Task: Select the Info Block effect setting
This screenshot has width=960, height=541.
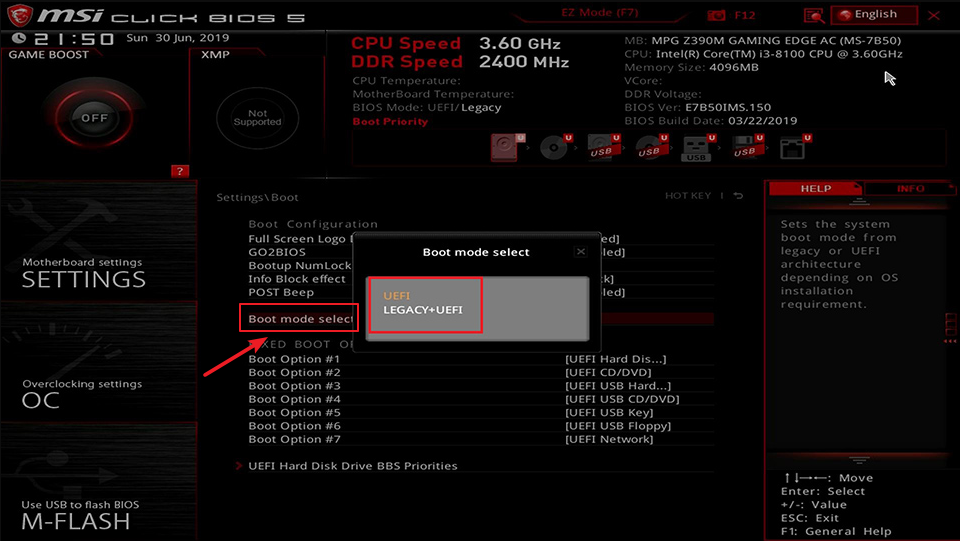Action: [x=297, y=279]
